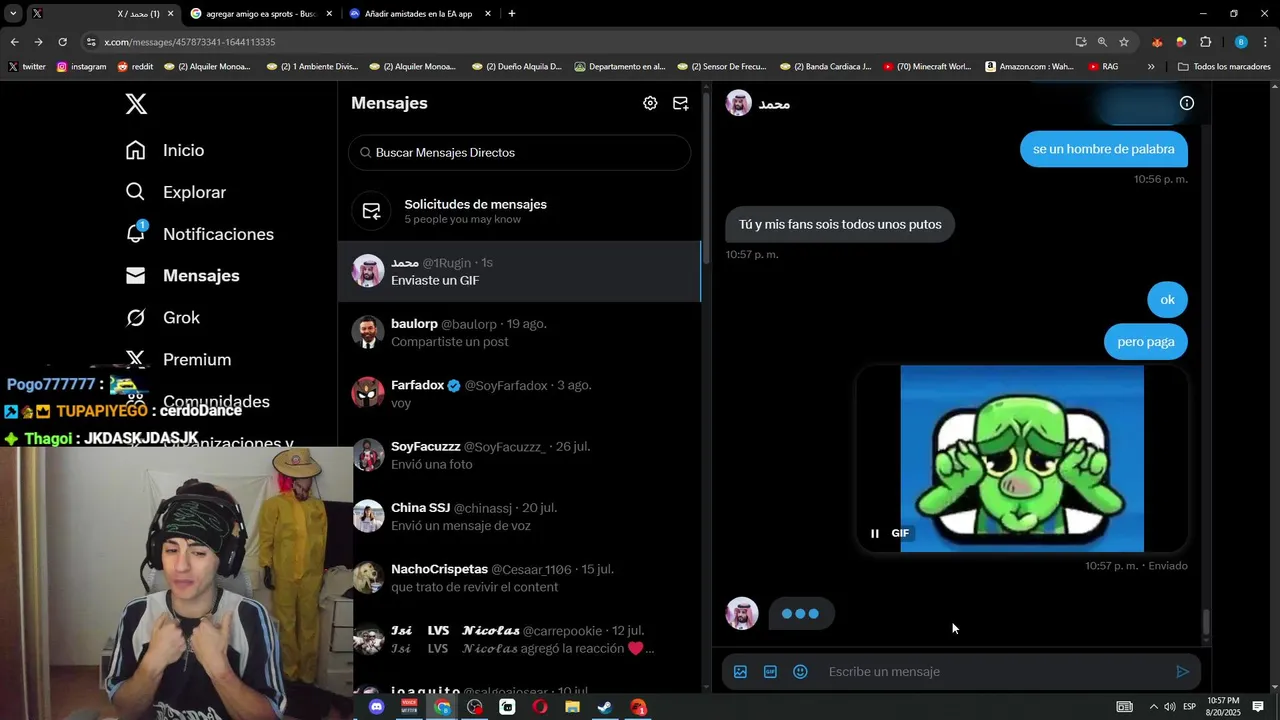Open the RAG bookmark
The width and height of the screenshot is (1280, 720).
[1103, 67]
